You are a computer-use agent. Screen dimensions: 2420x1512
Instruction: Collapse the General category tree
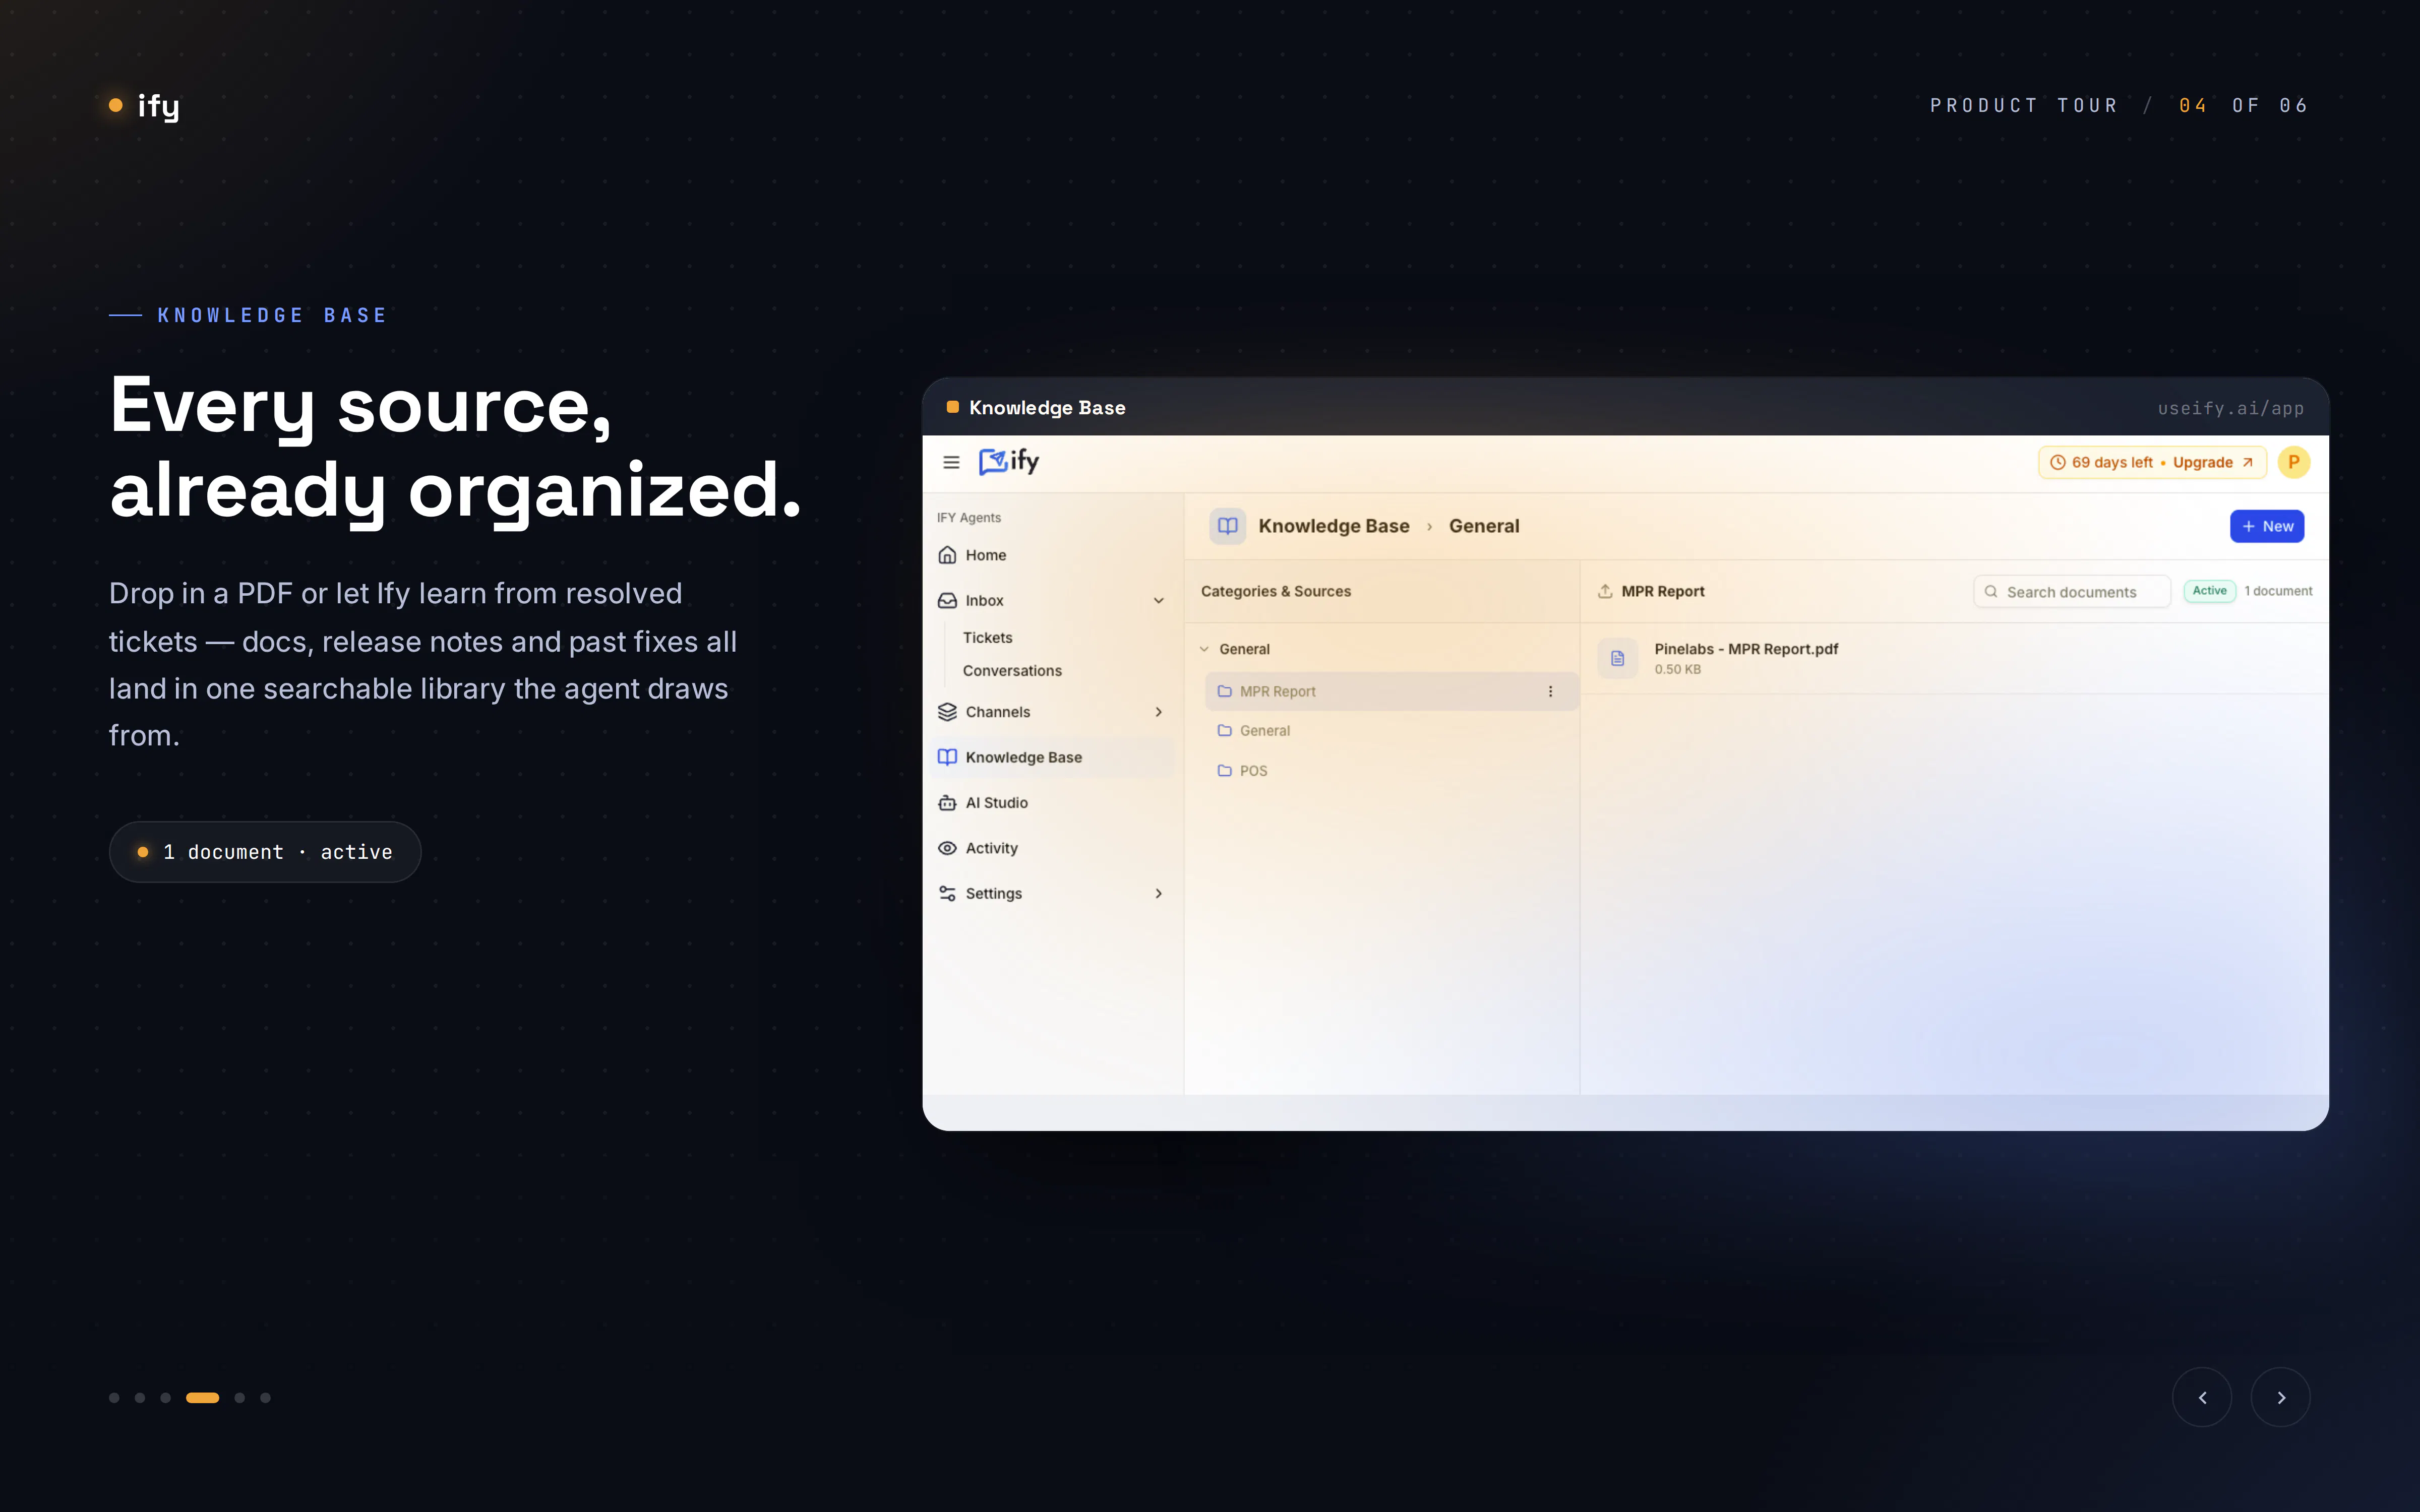click(1204, 649)
